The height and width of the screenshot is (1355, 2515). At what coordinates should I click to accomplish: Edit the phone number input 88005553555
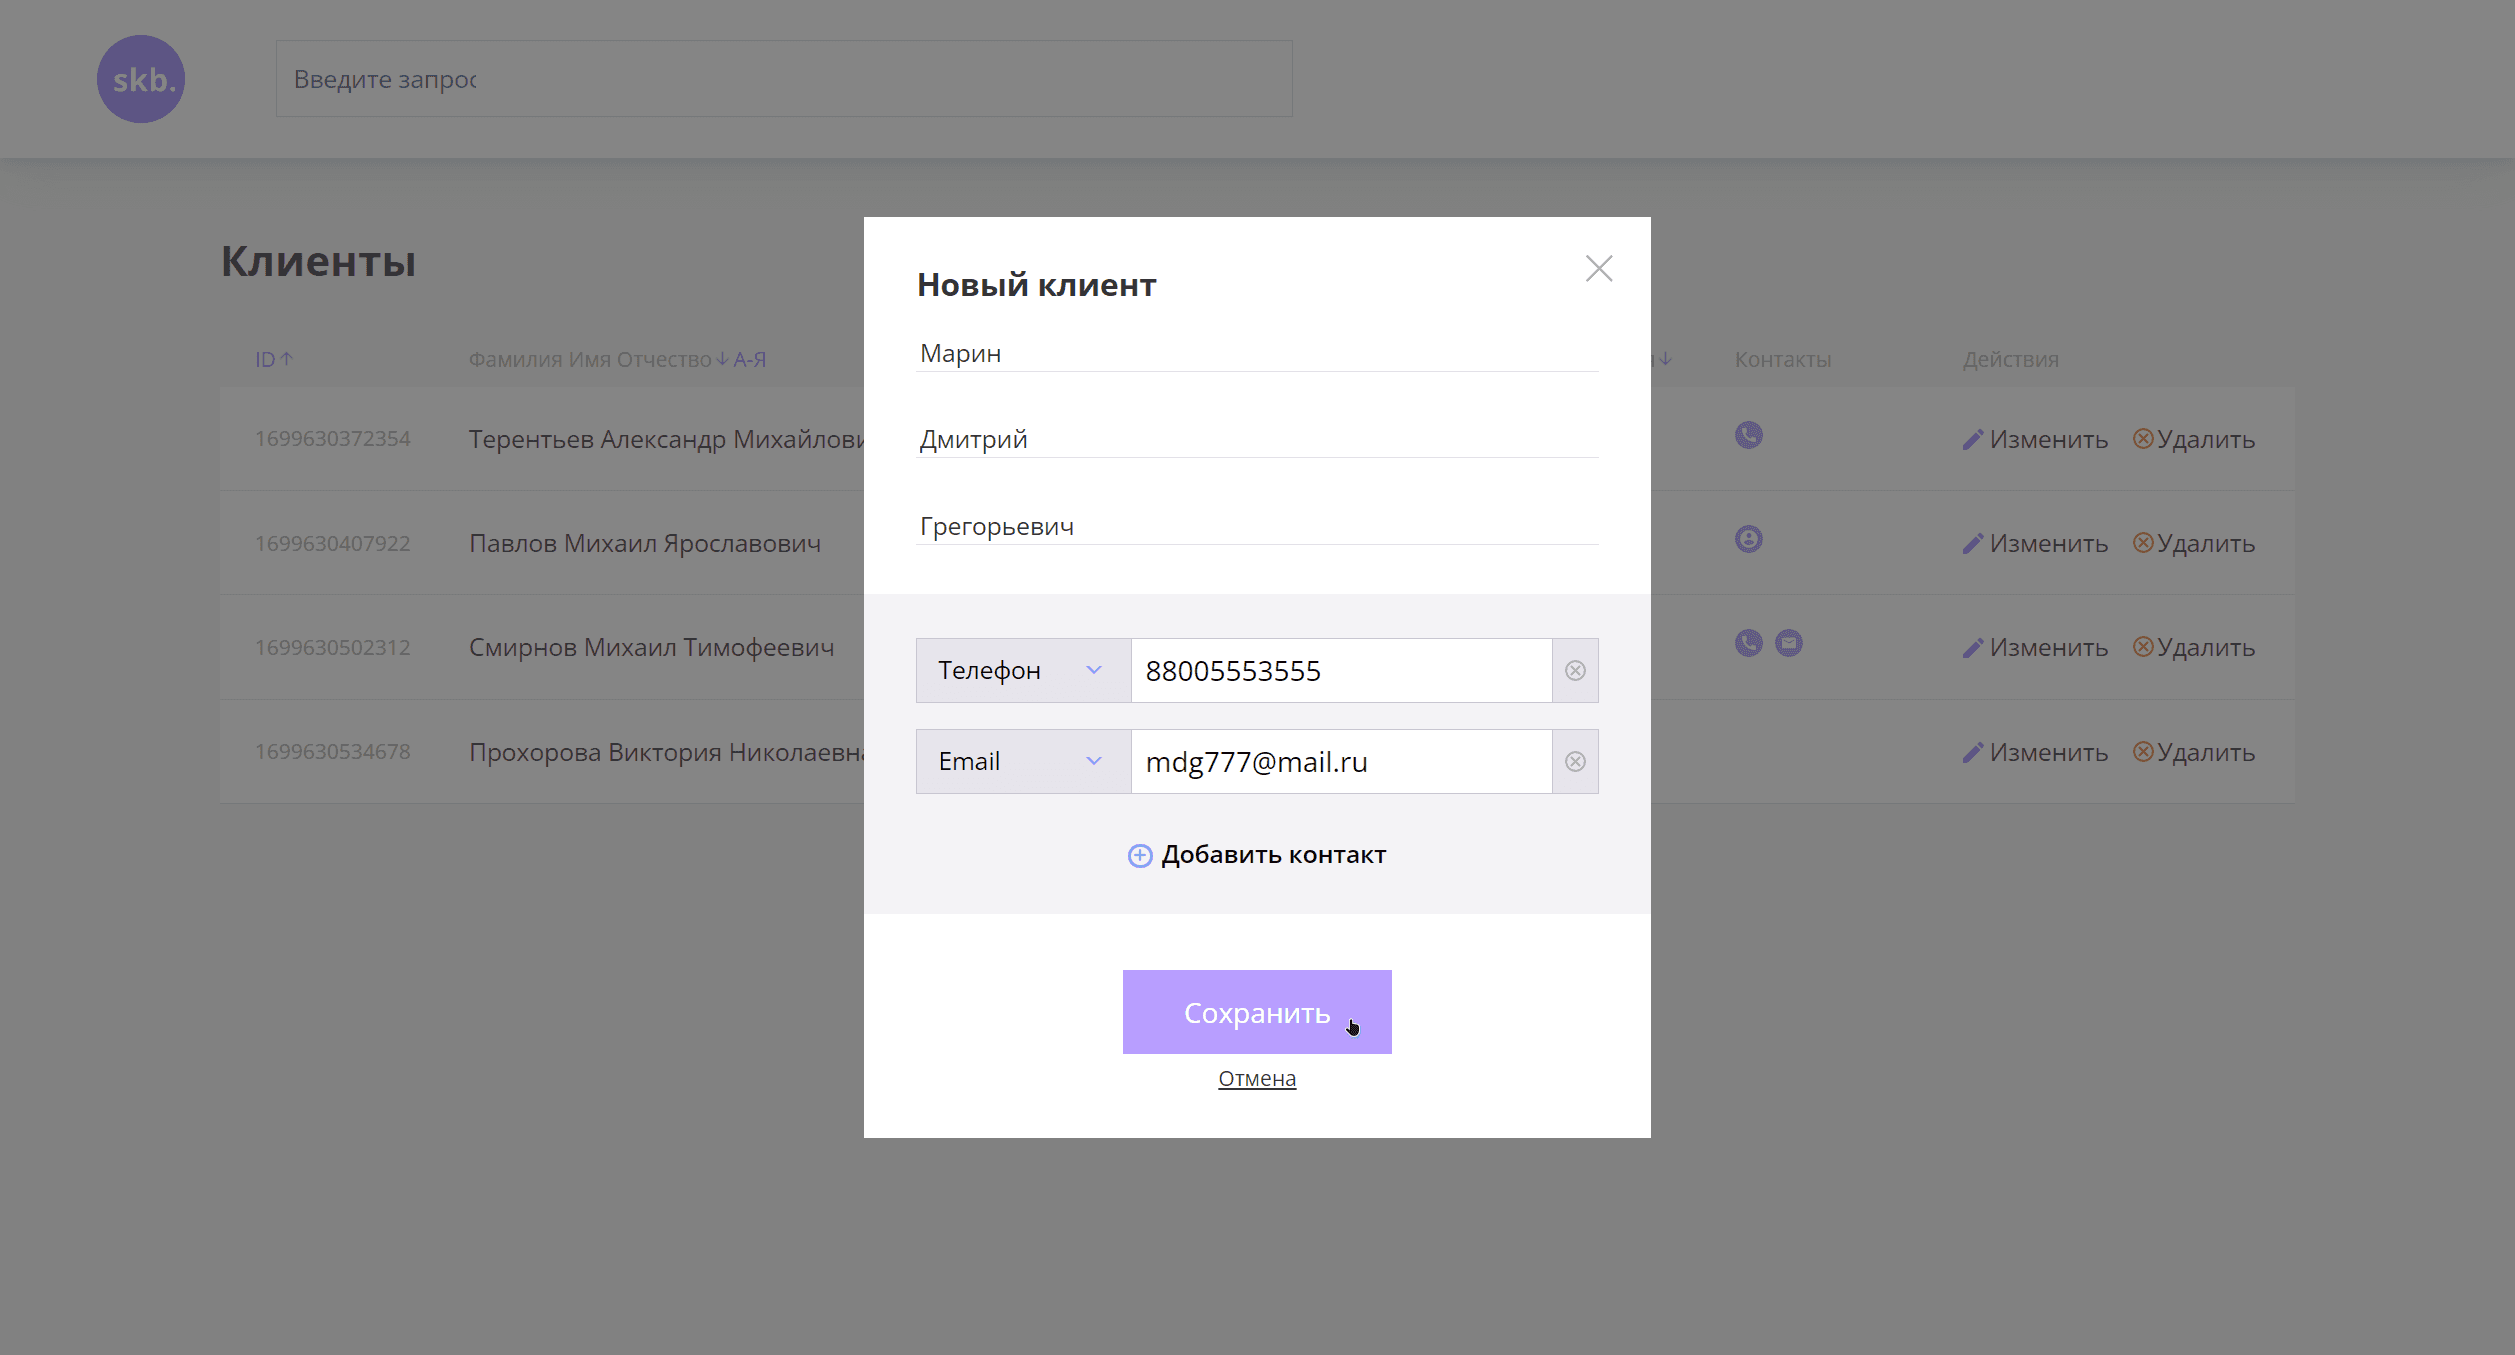click(1340, 671)
